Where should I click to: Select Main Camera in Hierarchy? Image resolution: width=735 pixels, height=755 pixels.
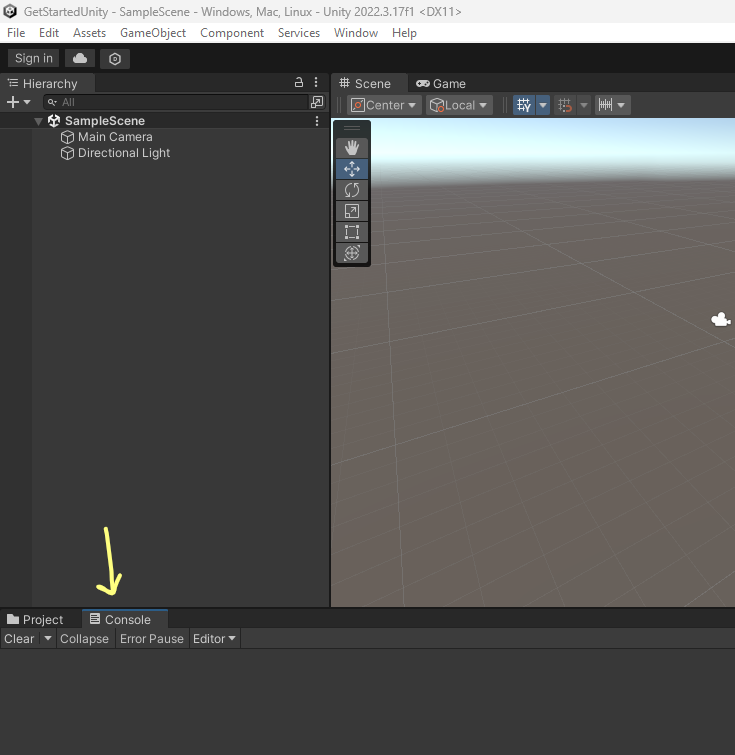[x=115, y=137]
